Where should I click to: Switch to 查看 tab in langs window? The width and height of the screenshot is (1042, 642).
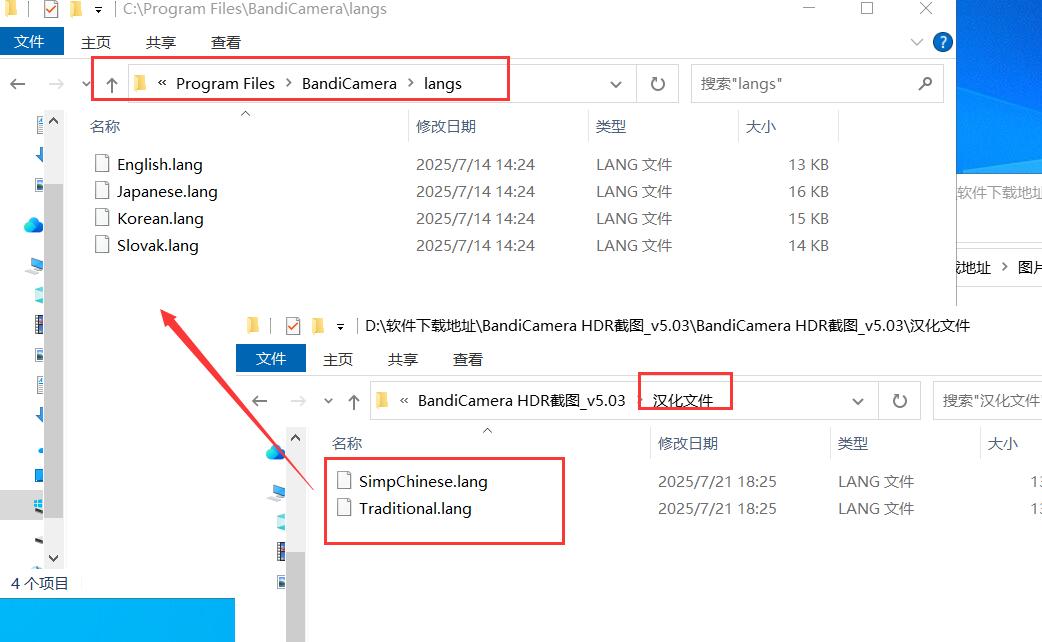click(x=226, y=43)
